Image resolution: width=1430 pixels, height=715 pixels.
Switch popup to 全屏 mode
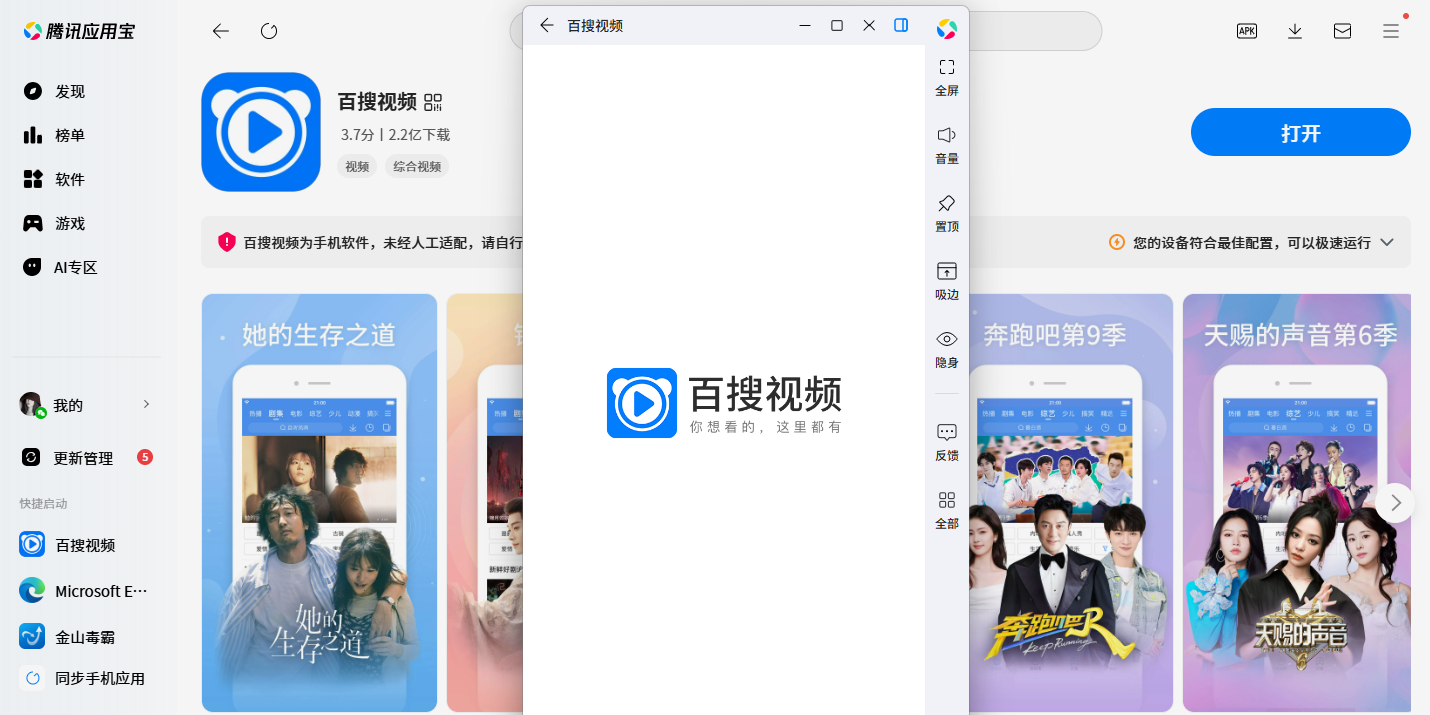tap(947, 77)
